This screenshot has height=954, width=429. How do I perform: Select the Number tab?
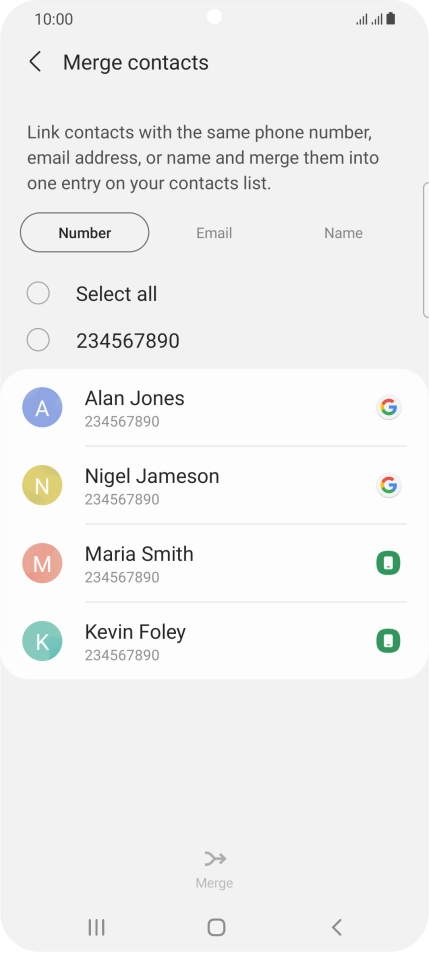click(x=85, y=232)
